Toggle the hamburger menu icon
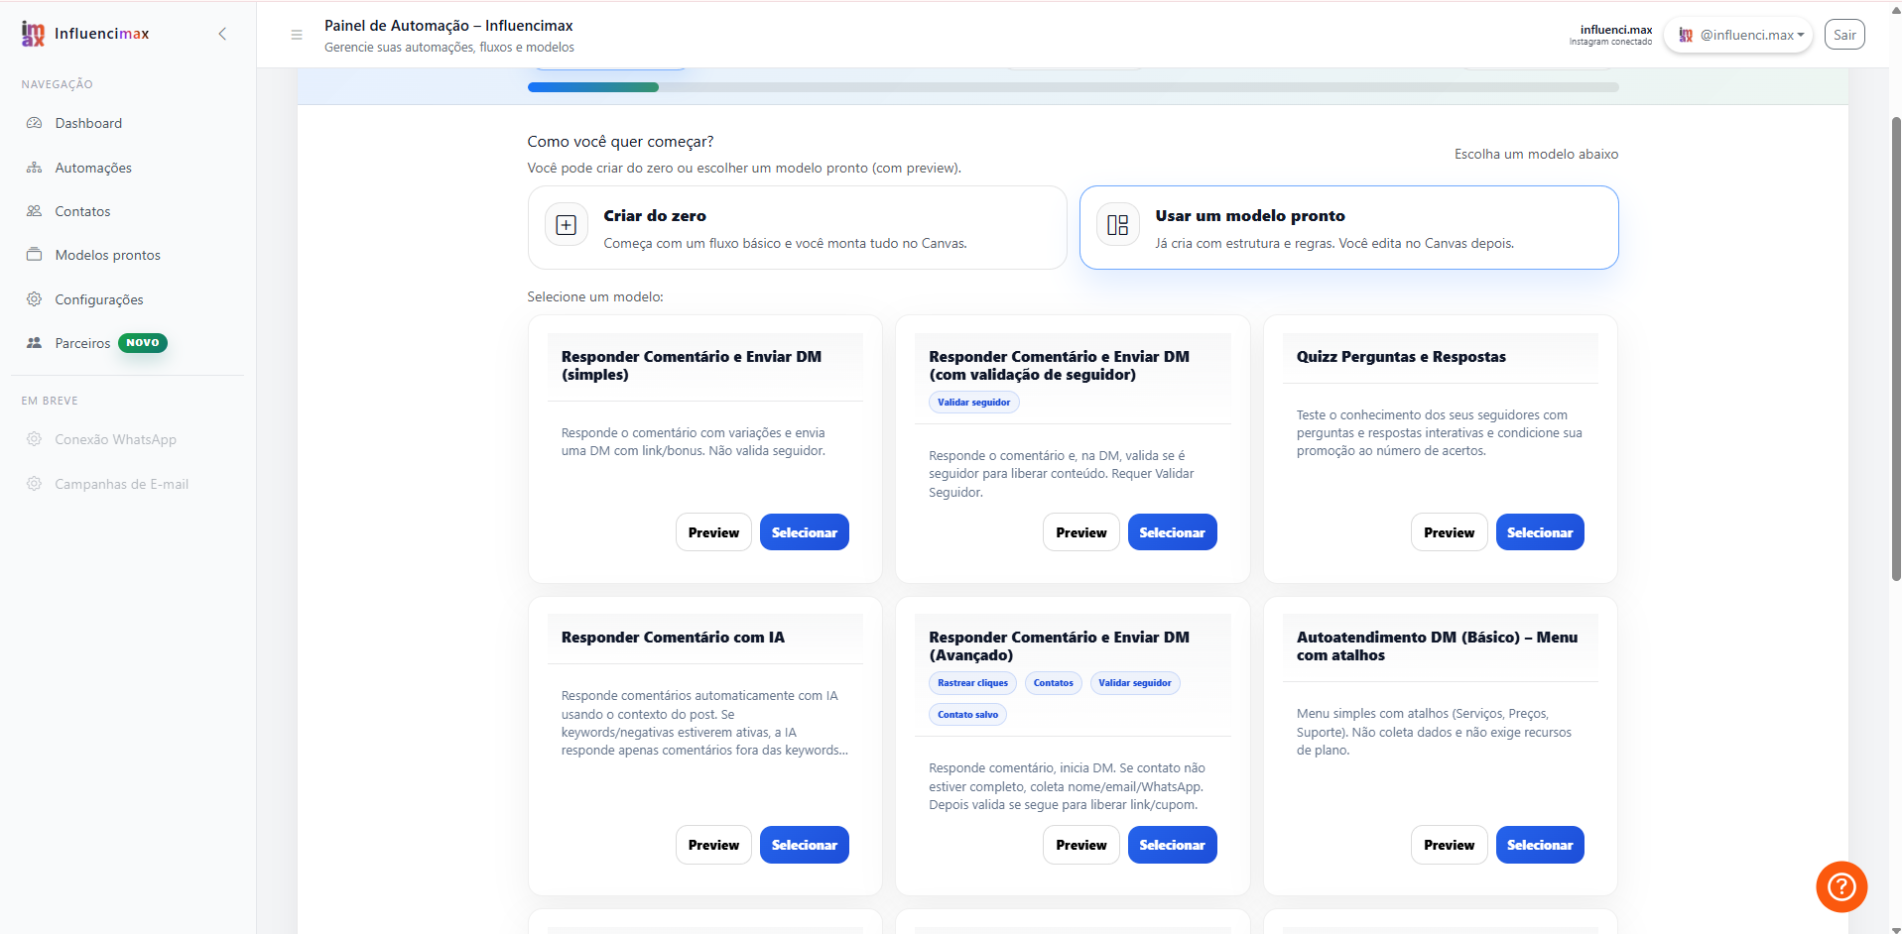The width and height of the screenshot is (1902, 941). click(296, 35)
